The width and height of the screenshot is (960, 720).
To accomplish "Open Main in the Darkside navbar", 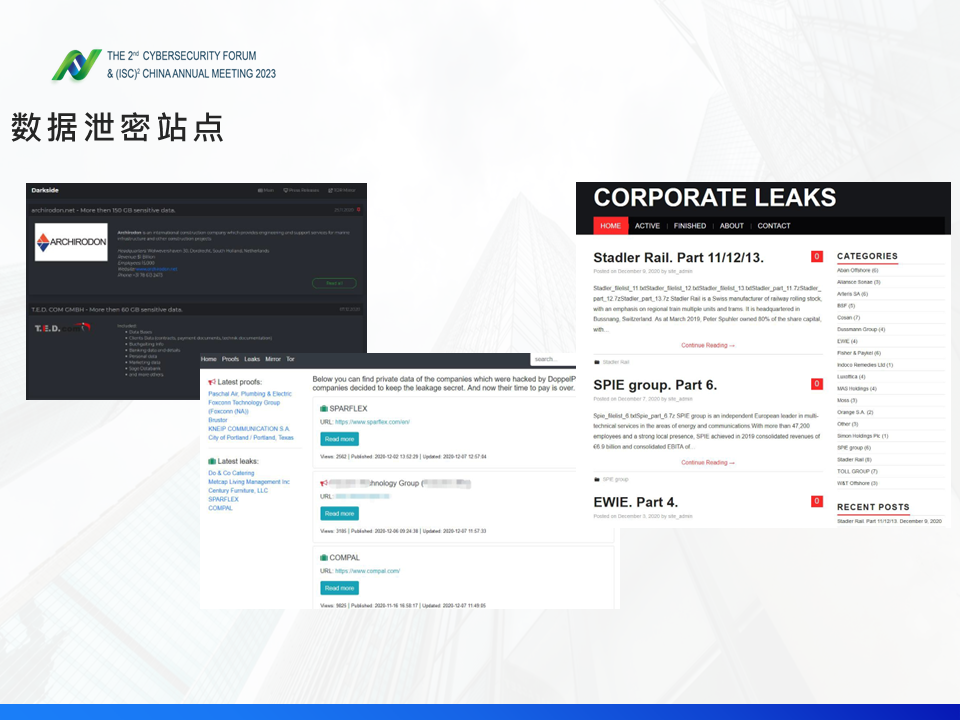I will click(266, 190).
